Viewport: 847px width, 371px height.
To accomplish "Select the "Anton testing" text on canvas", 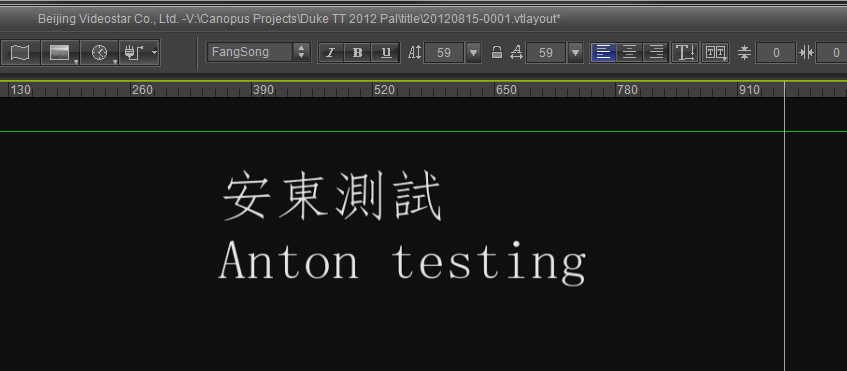I will pyautogui.click(x=402, y=262).
